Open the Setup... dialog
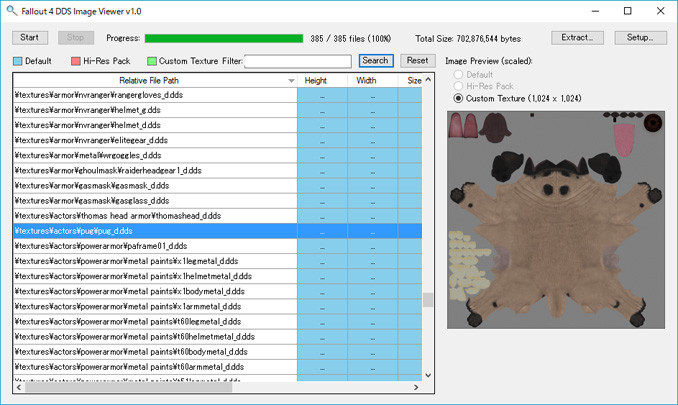The image size is (678, 405). tap(640, 38)
